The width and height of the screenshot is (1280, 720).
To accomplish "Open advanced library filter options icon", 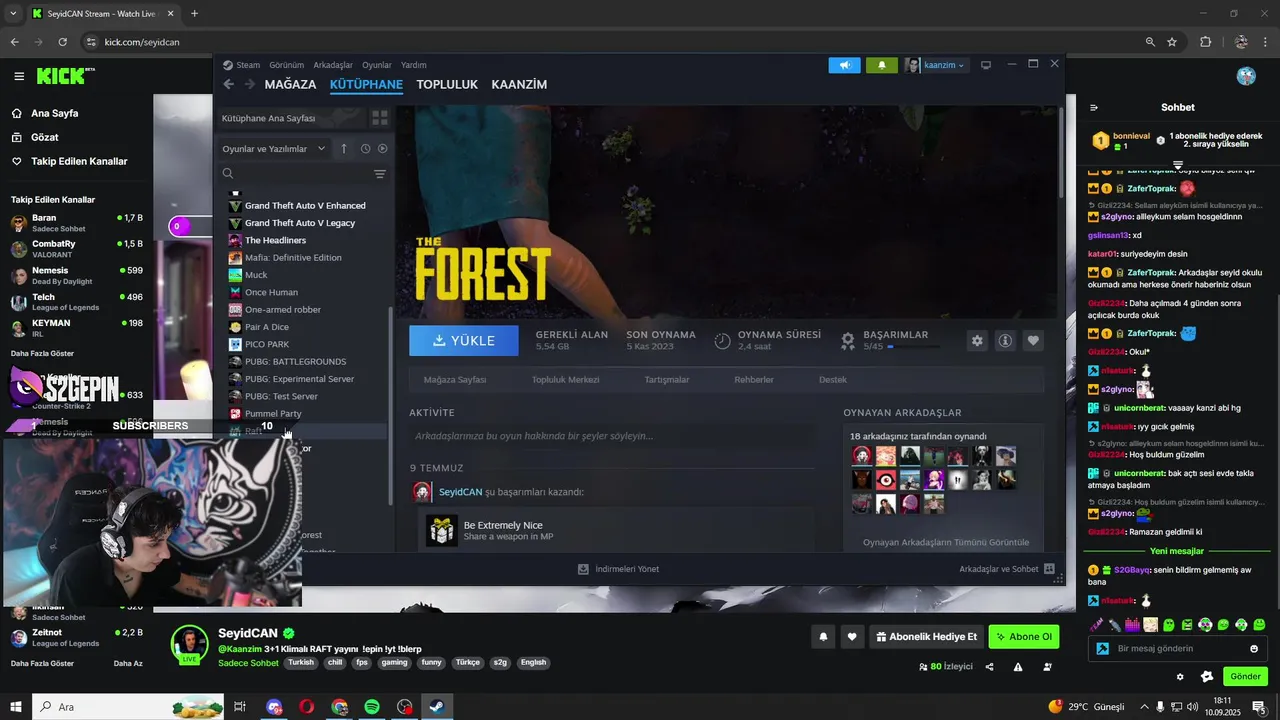I will tap(380, 174).
